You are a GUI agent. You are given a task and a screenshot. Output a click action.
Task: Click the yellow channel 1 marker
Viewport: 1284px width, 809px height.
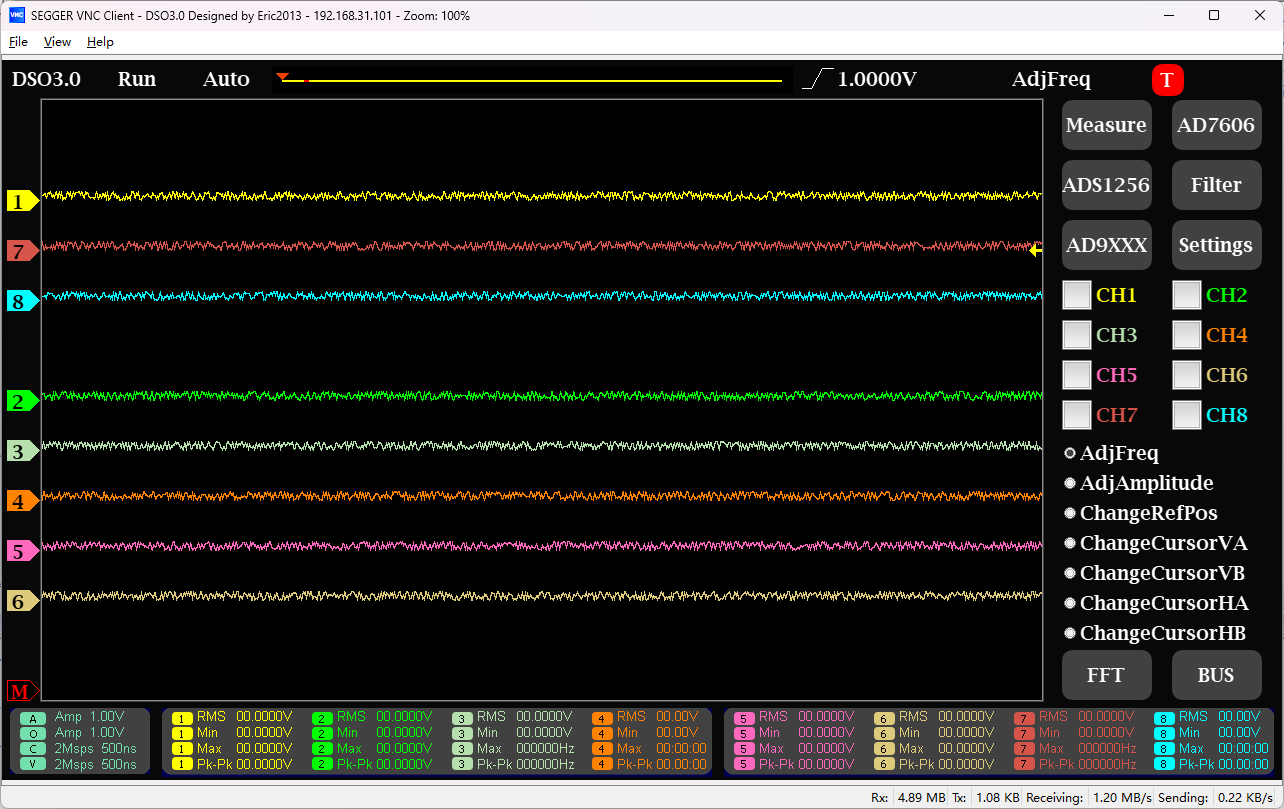coord(21,201)
